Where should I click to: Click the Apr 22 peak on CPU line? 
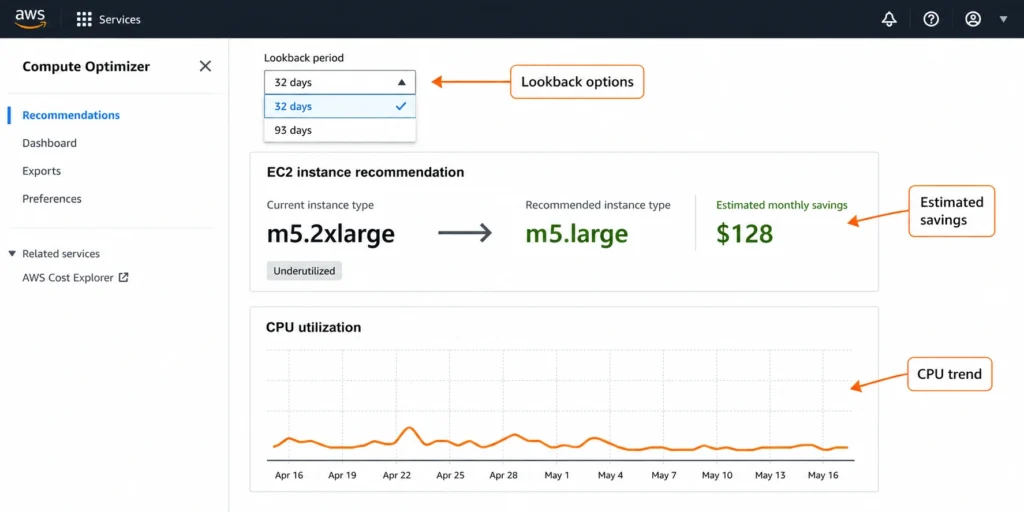(409, 428)
